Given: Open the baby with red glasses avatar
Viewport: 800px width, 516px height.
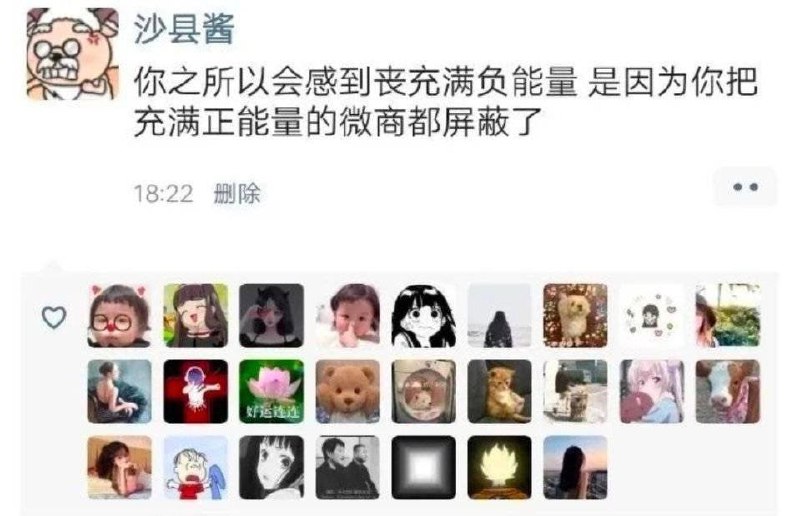Looking at the screenshot, I should pos(119,316).
